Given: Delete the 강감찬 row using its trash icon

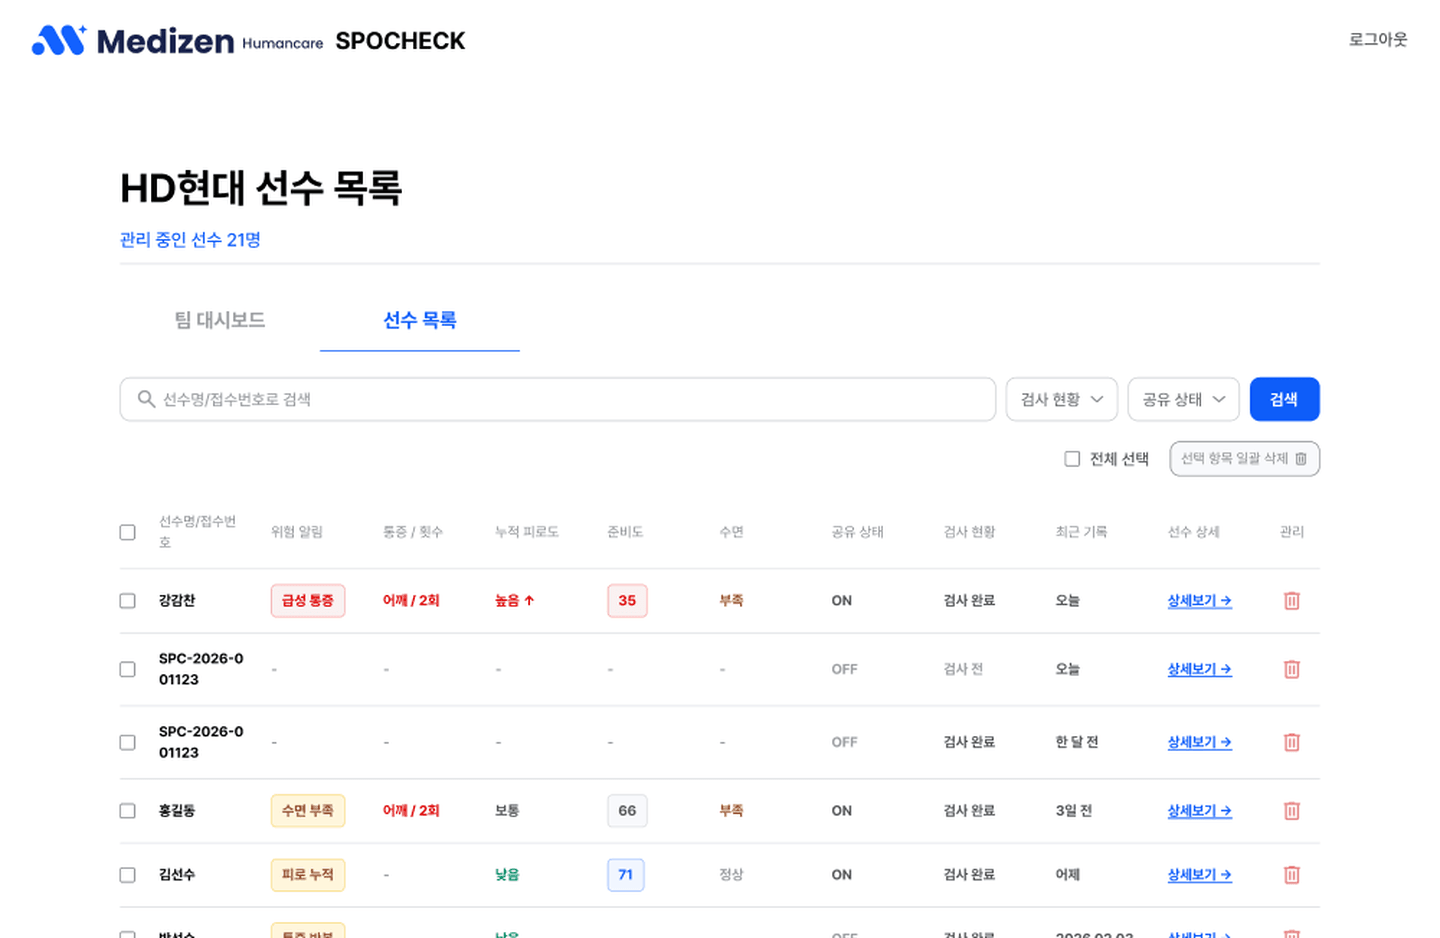Looking at the screenshot, I should click(1291, 601).
